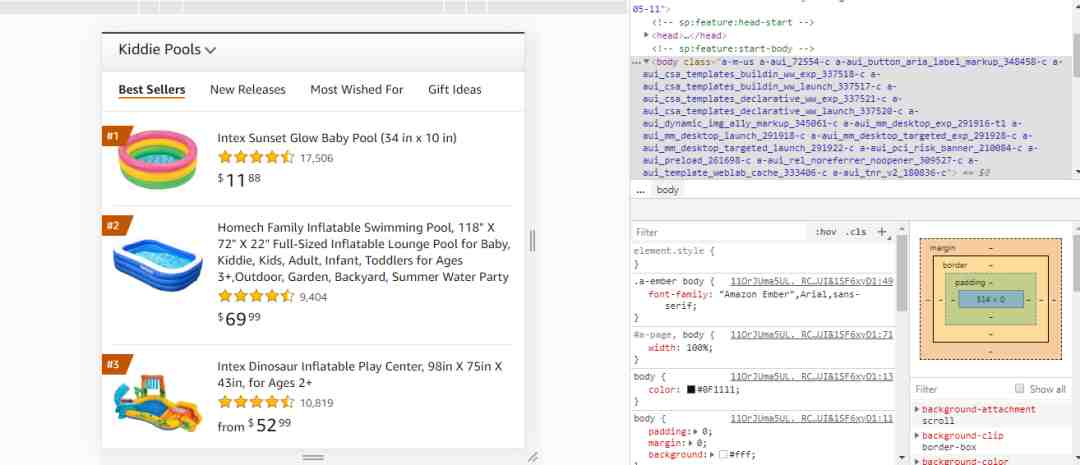Click the padding label in box model

tap(970, 282)
